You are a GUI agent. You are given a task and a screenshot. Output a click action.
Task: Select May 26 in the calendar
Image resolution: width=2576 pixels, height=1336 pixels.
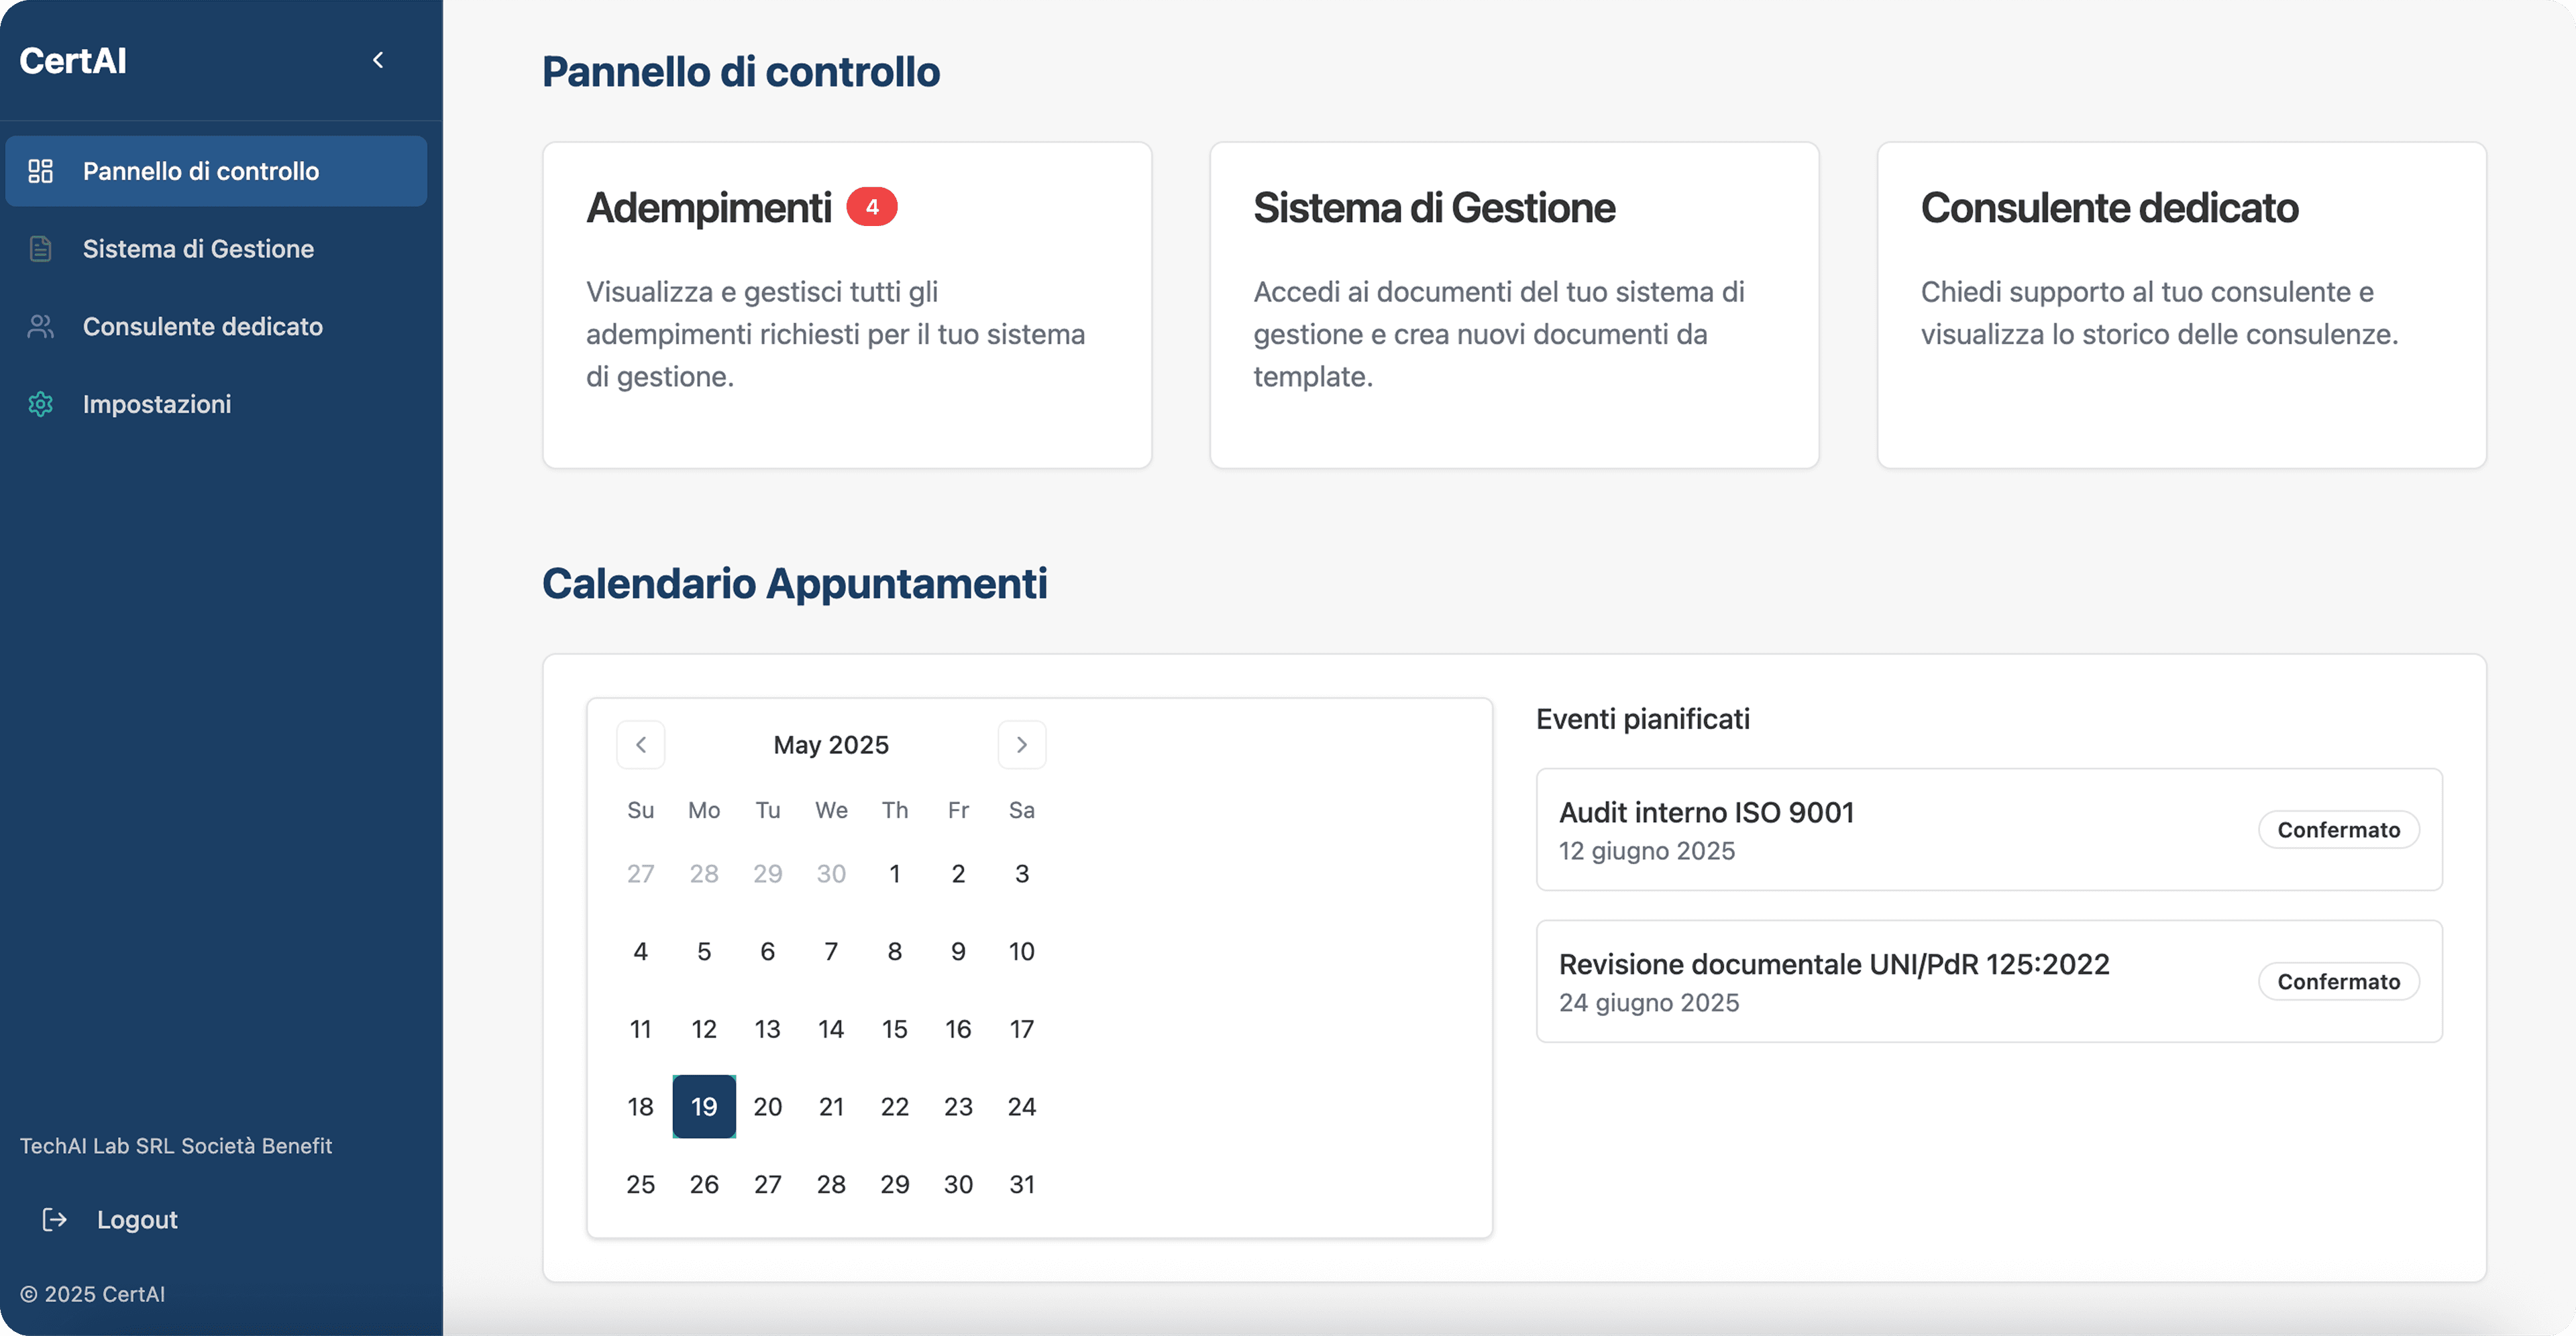(x=704, y=1184)
